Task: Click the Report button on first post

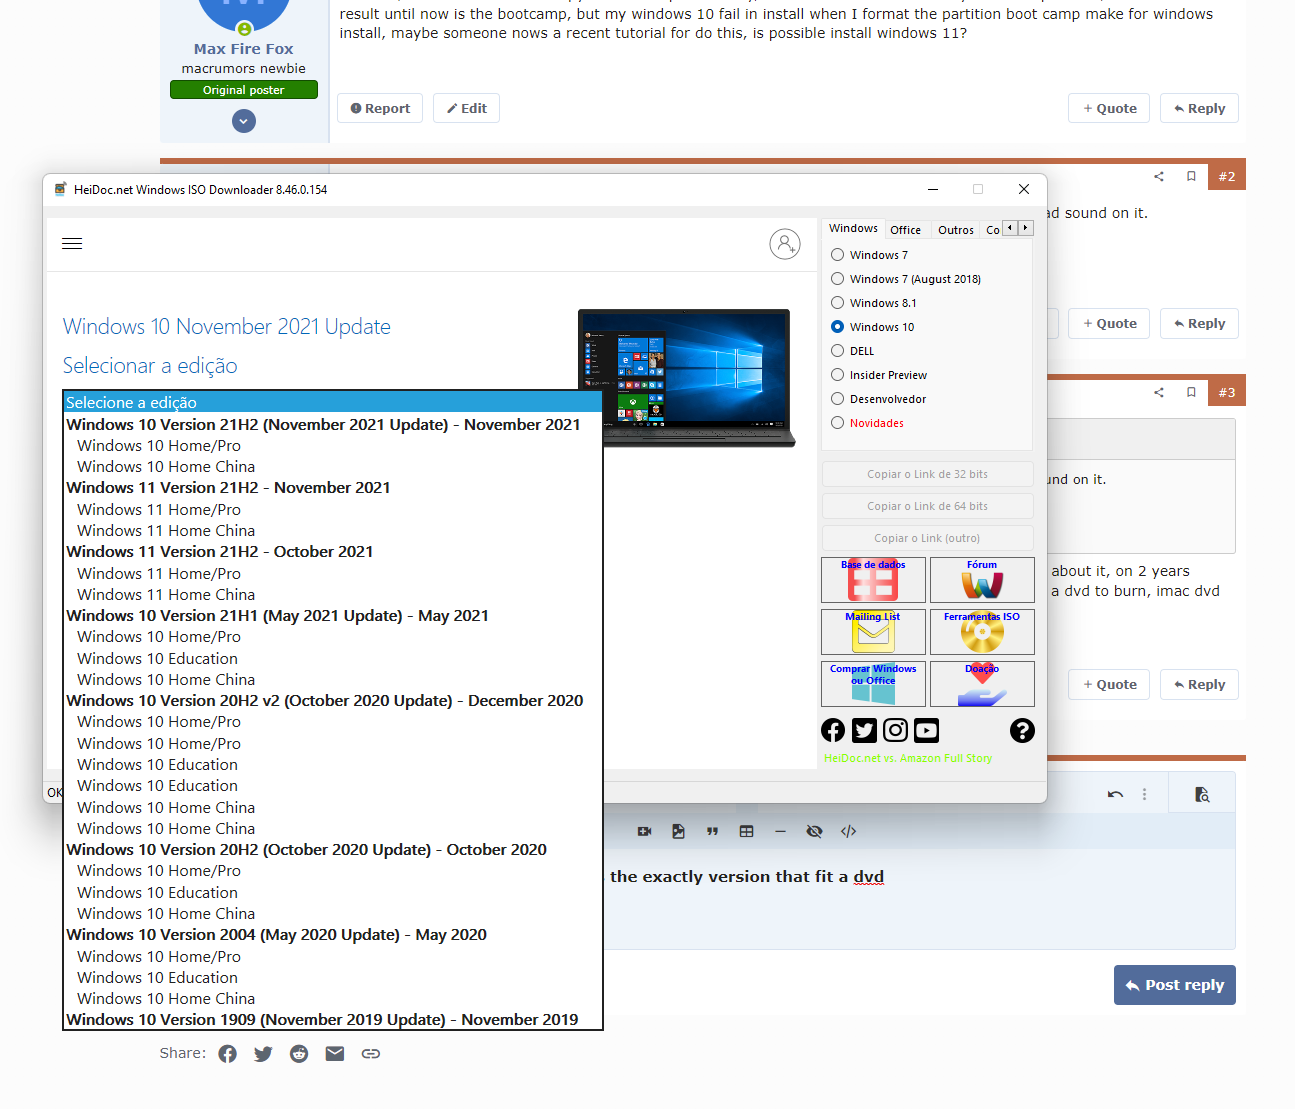Action: [380, 108]
